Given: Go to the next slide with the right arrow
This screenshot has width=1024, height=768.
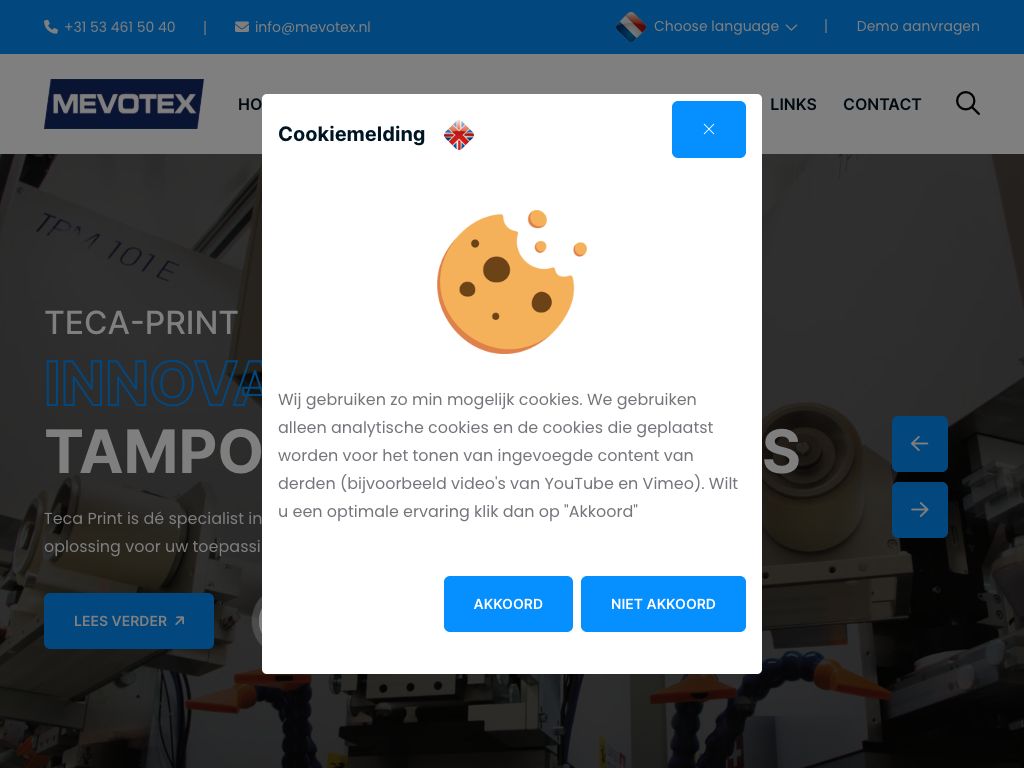Looking at the screenshot, I should click(x=920, y=510).
